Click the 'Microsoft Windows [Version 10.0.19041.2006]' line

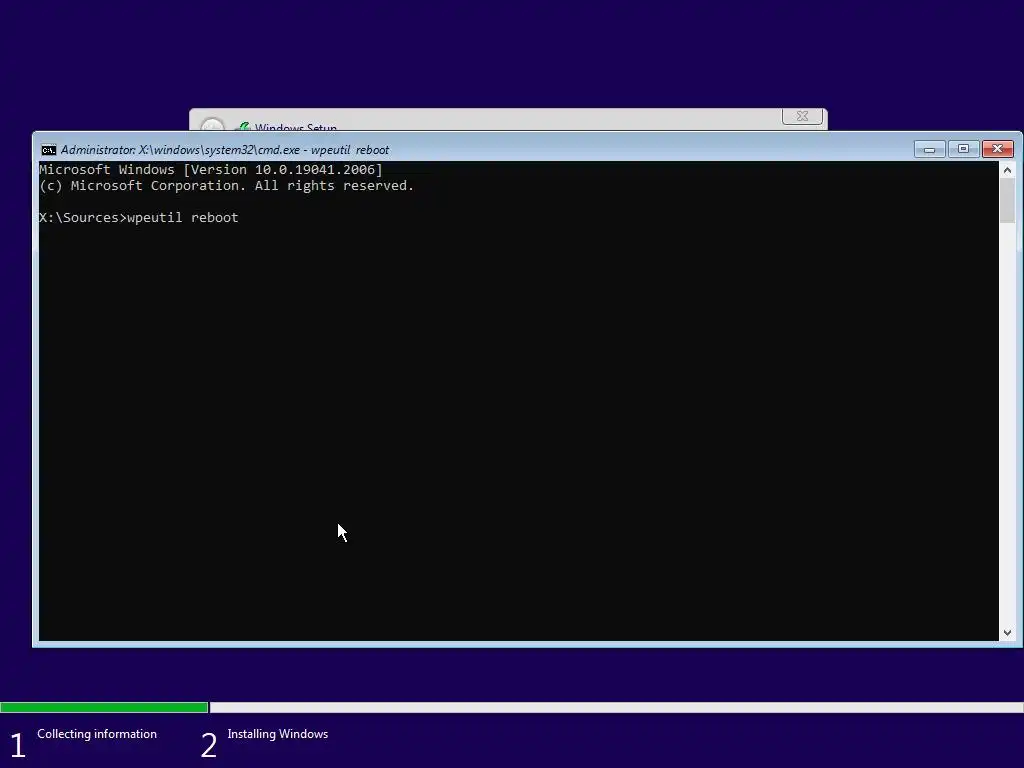point(211,170)
